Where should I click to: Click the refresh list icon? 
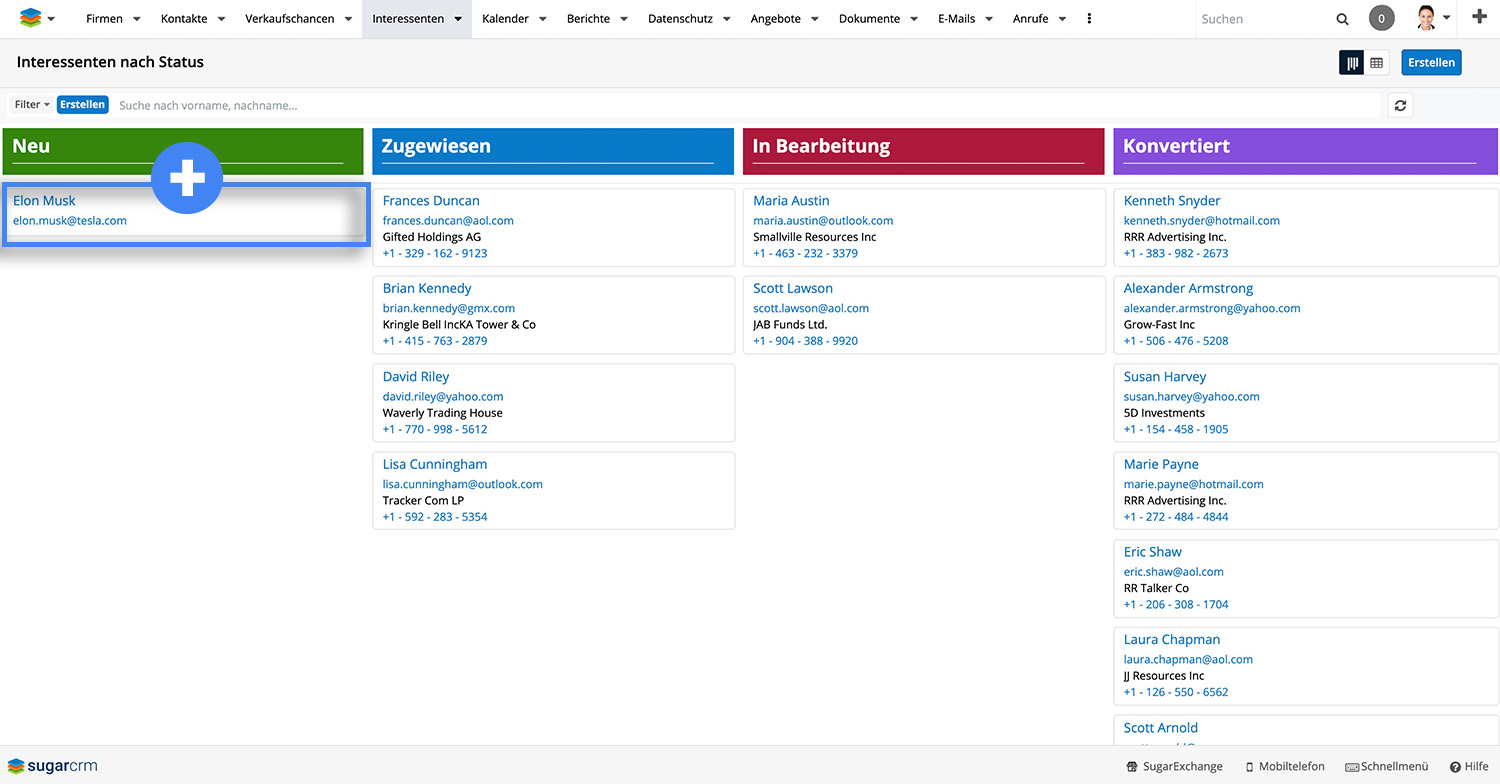coord(1400,105)
